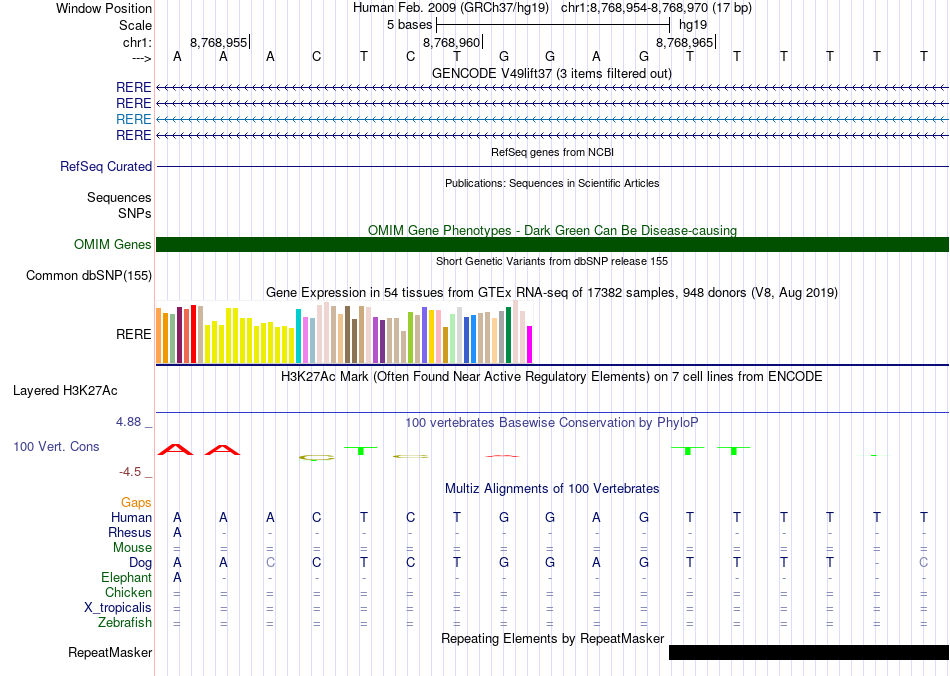The height and width of the screenshot is (676, 950).
Task: Click the 'Human Feb. 2009 (GRCh37/hg19)' header text
Action: click(x=451, y=8)
